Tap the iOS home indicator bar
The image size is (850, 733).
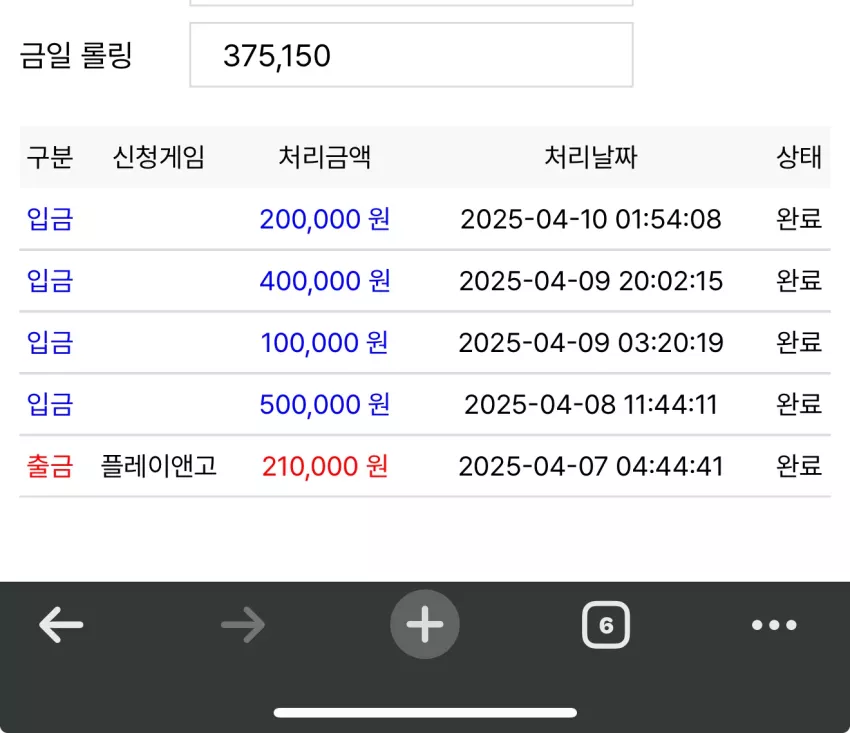[x=425, y=712]
